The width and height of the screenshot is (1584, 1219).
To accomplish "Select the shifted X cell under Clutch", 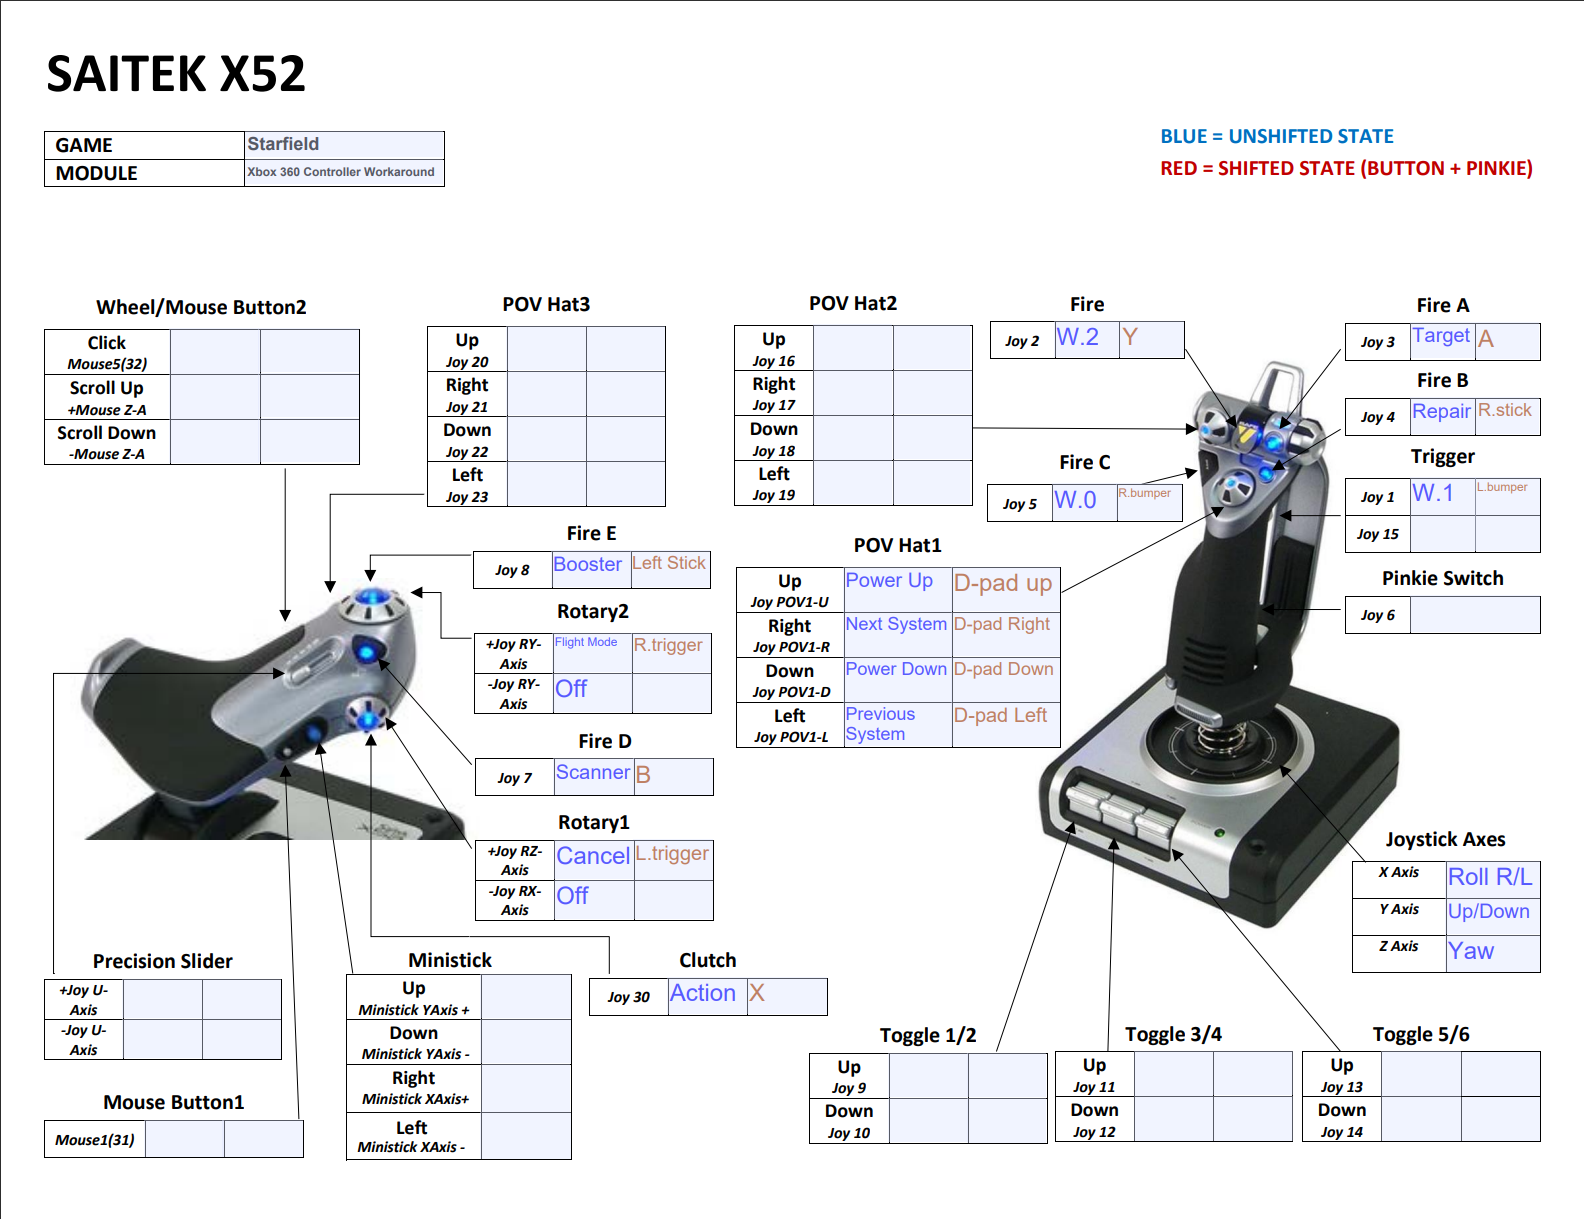I will 786,997.
